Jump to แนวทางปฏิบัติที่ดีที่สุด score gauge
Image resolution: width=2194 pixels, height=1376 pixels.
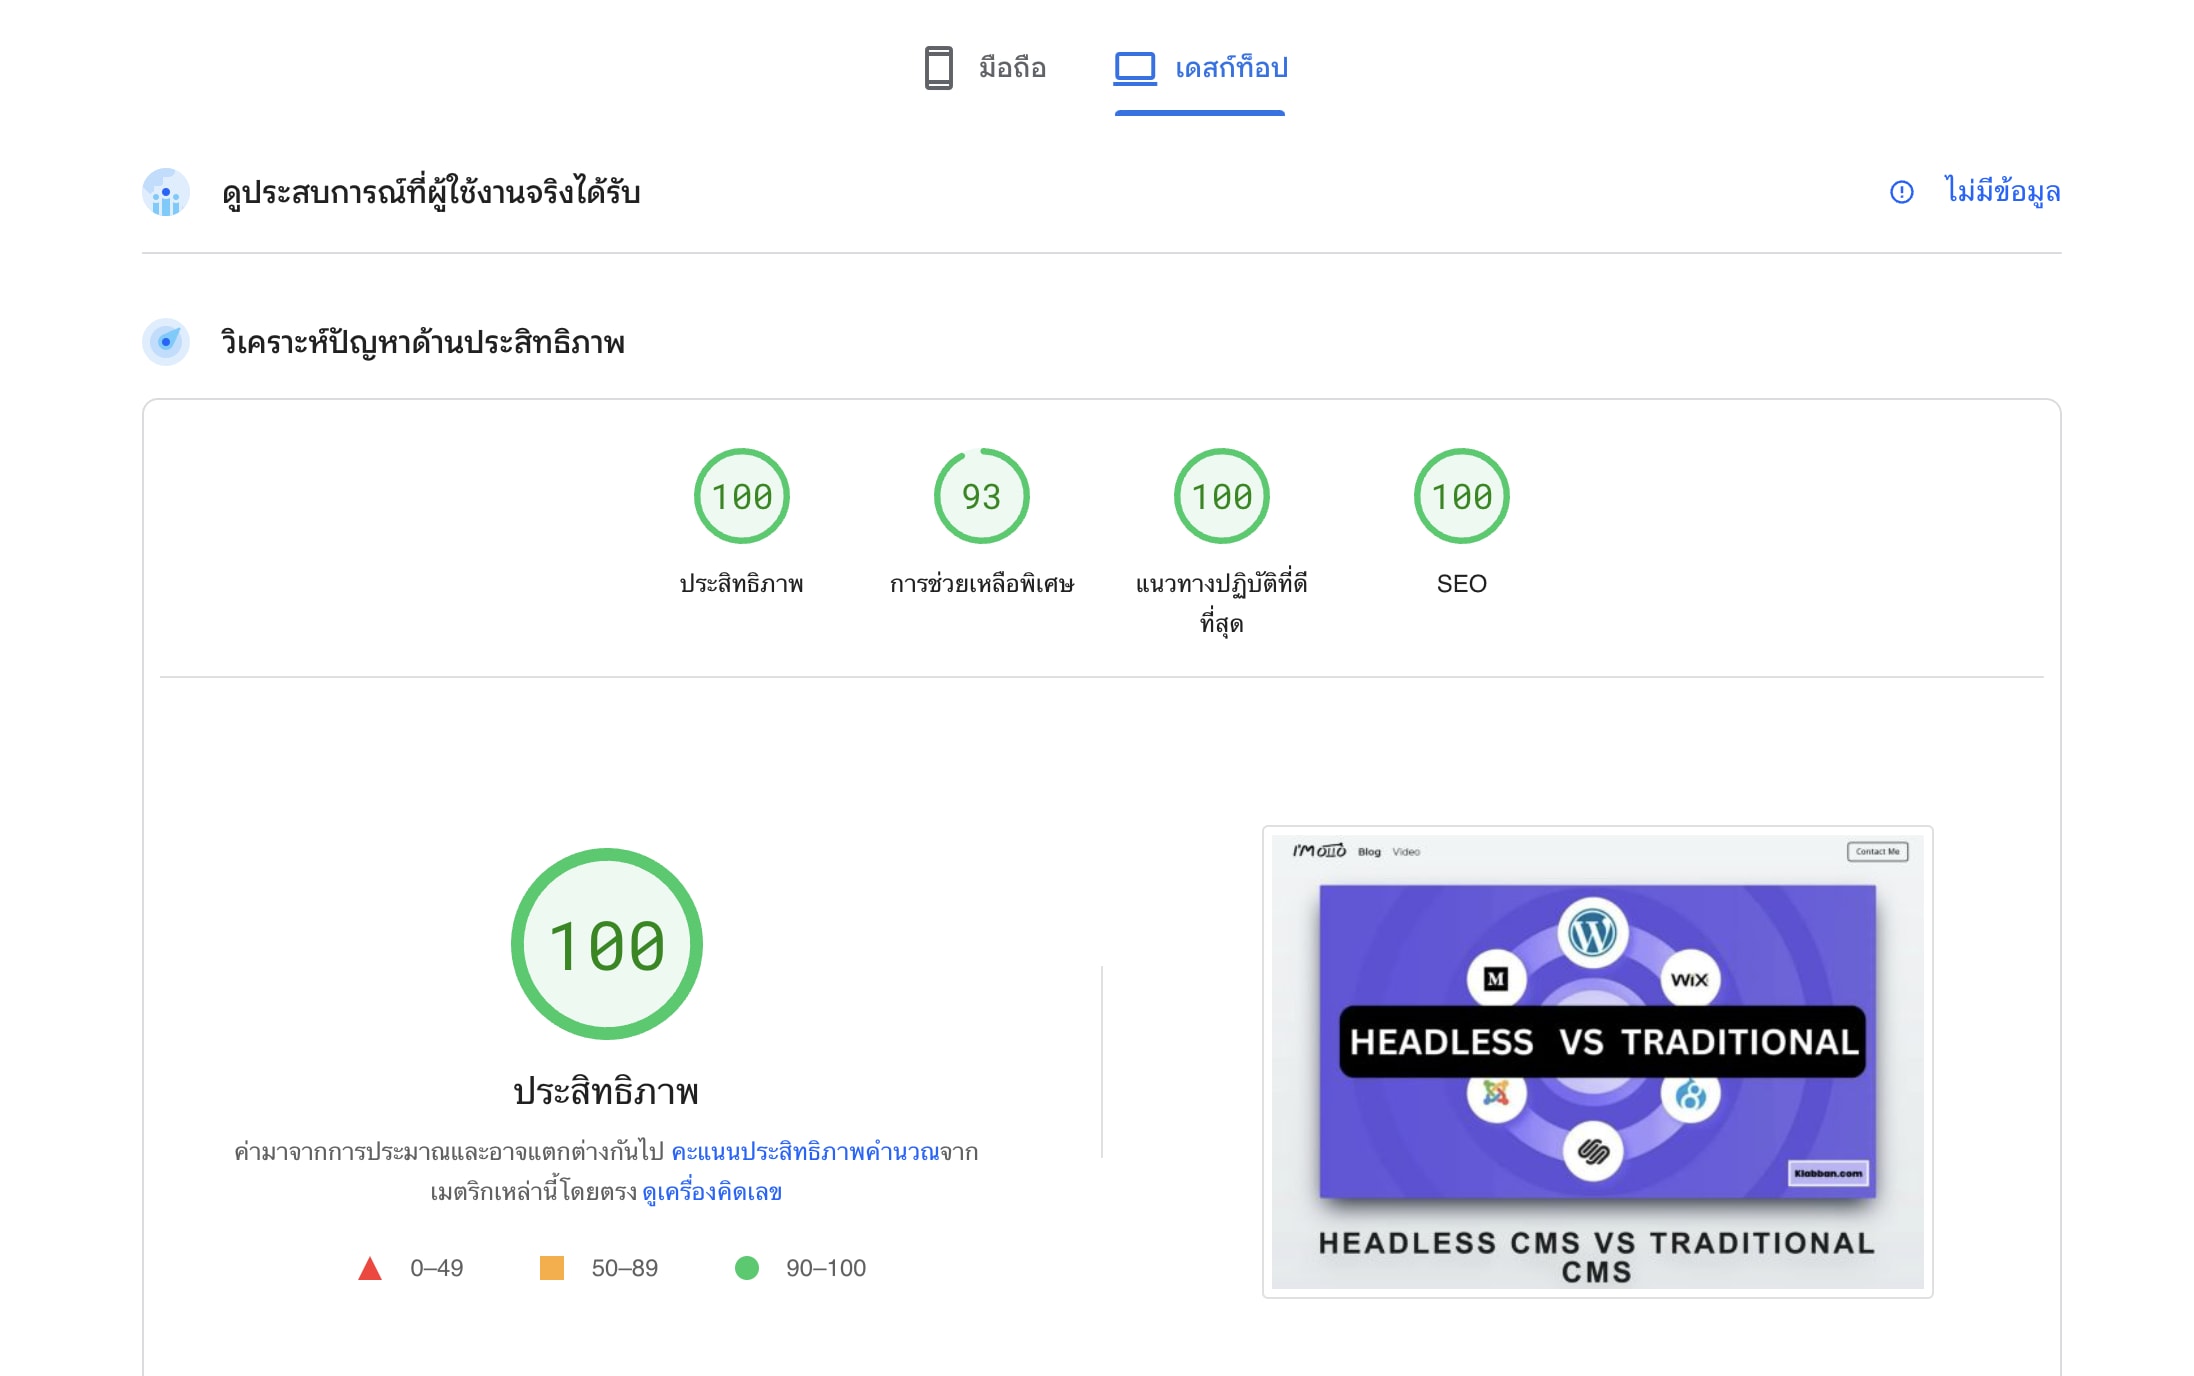pos(1221,496)
